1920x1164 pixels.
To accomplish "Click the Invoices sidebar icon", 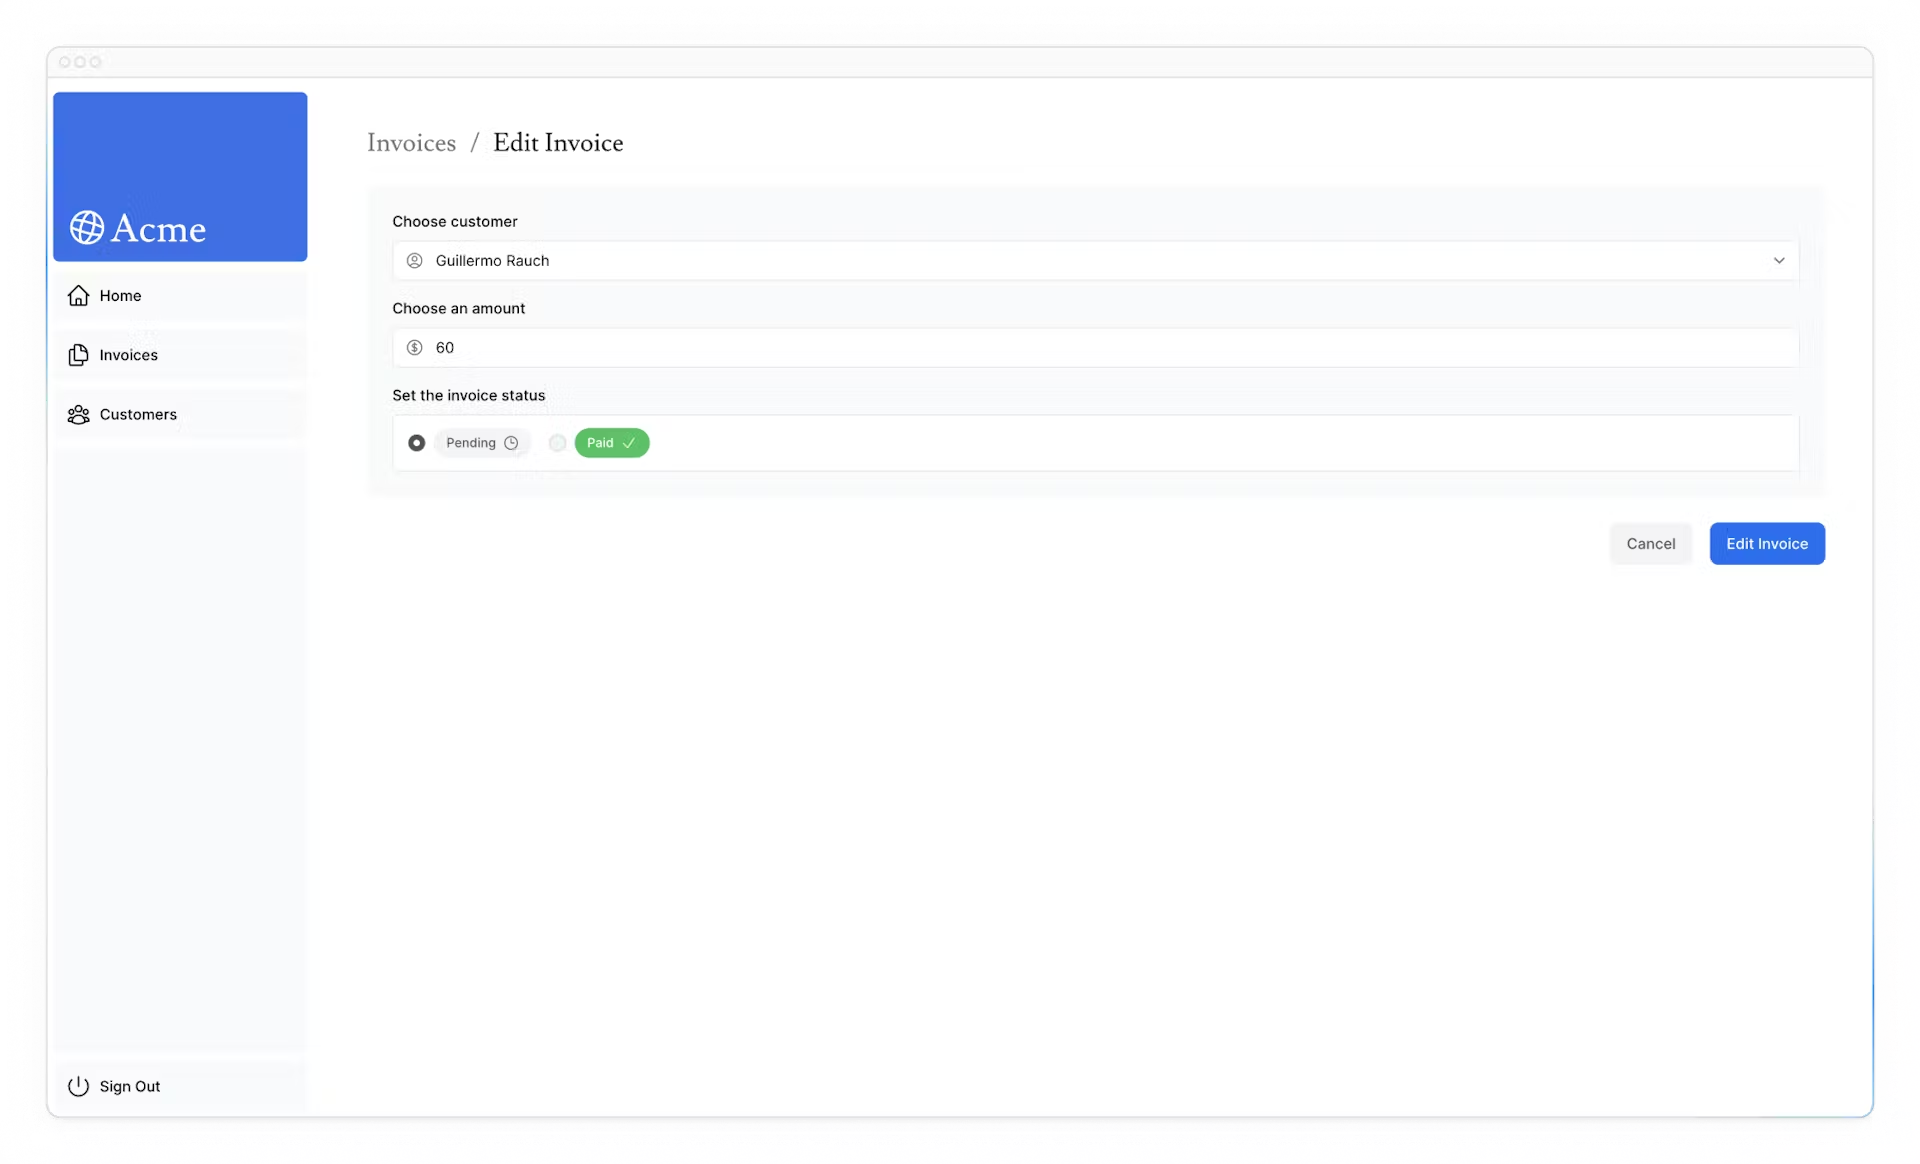I will 78,354.
